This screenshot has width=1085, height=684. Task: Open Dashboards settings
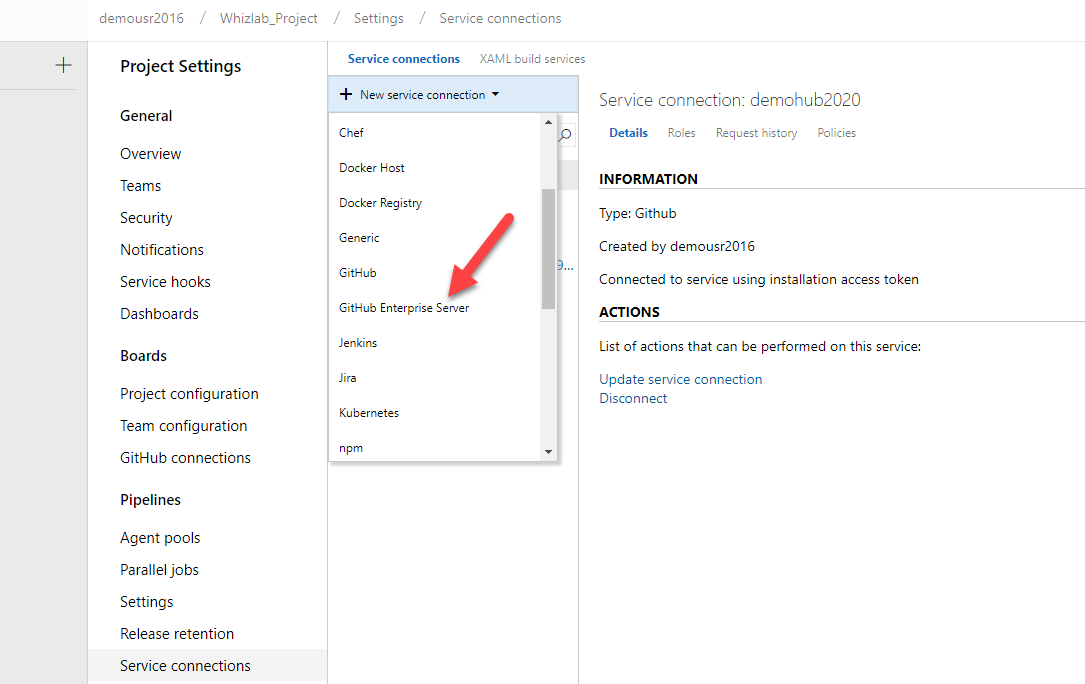point(159,314)
